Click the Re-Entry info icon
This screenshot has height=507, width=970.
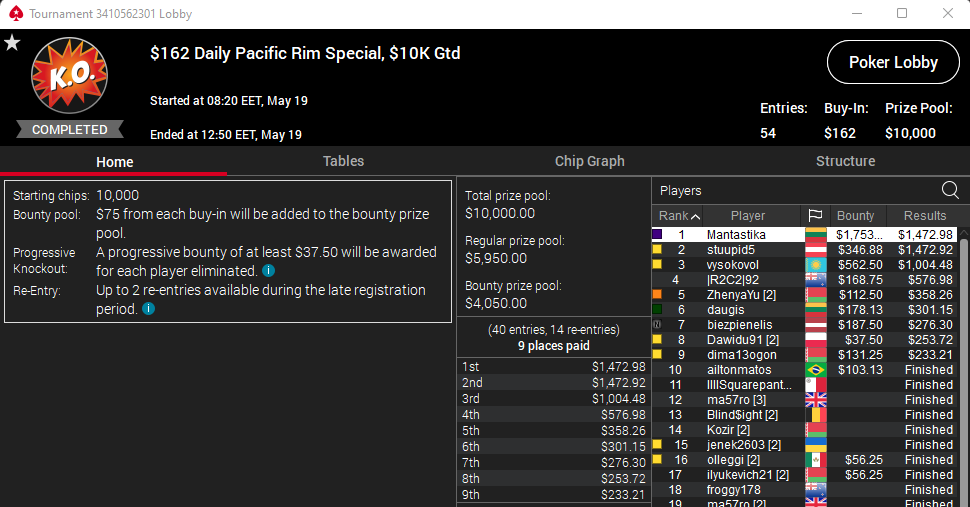click(x=148, y=310)
